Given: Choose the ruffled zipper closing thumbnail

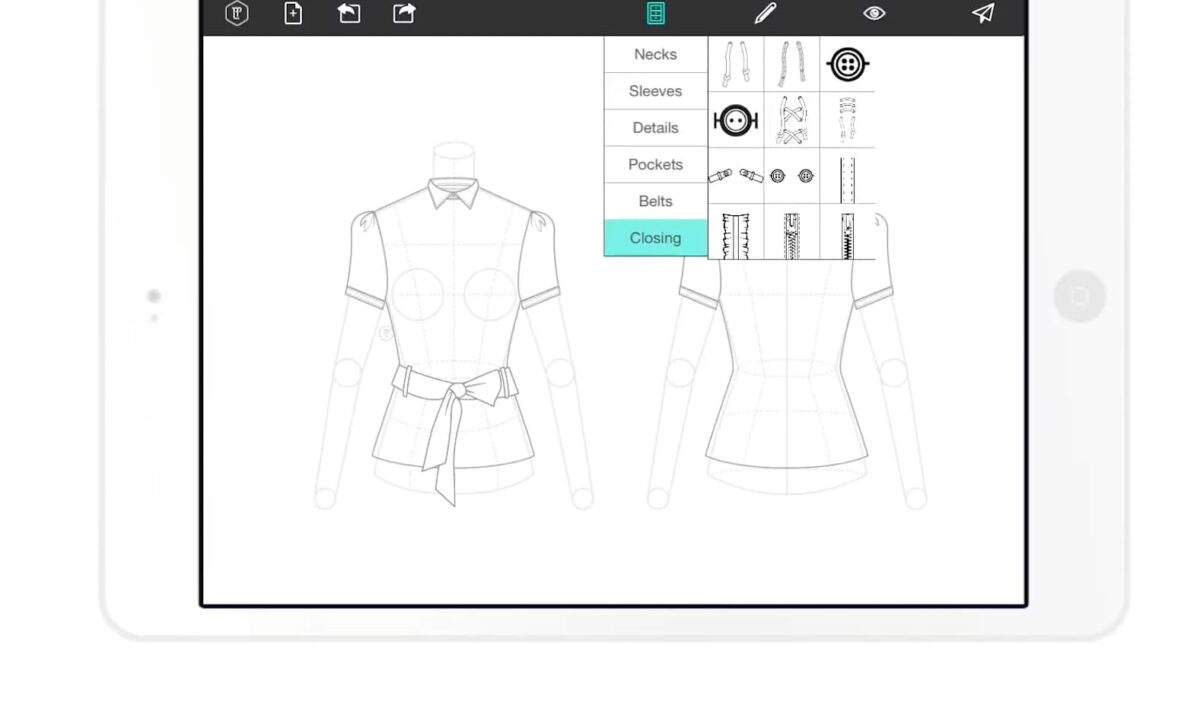Looking at the screenshot, I should (x=736, y=233).
